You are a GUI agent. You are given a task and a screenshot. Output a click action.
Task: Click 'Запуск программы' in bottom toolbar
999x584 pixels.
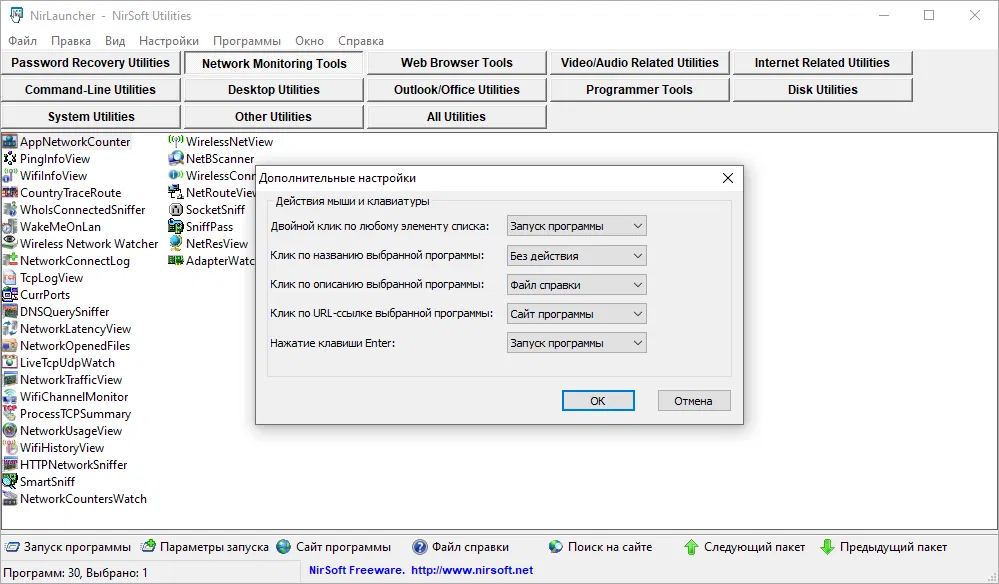point(68,547)
